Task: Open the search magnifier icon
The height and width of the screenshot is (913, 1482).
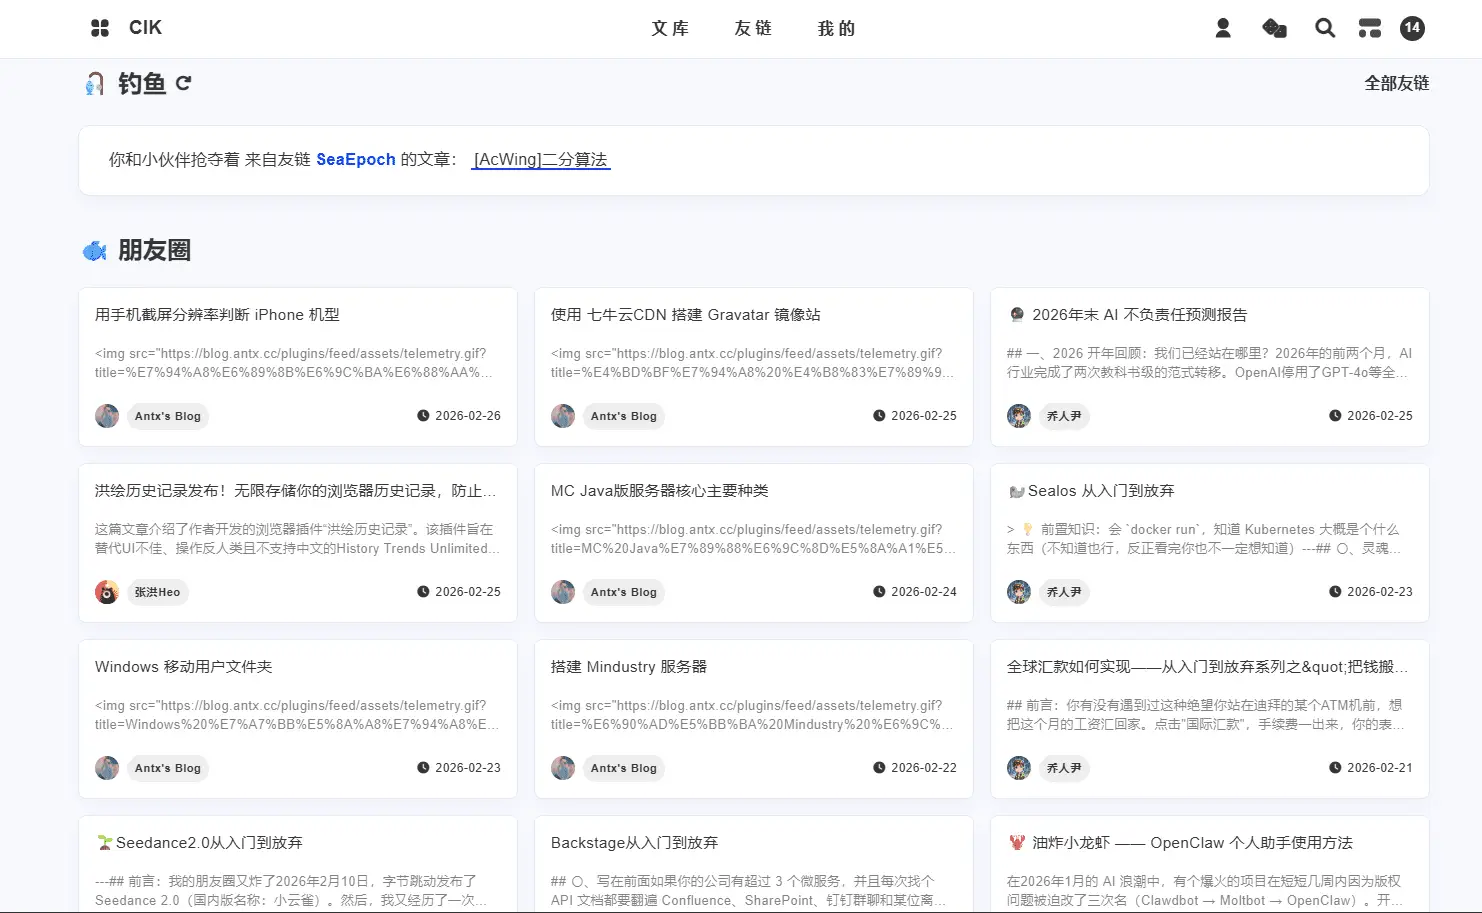Action: point(1325,28)
